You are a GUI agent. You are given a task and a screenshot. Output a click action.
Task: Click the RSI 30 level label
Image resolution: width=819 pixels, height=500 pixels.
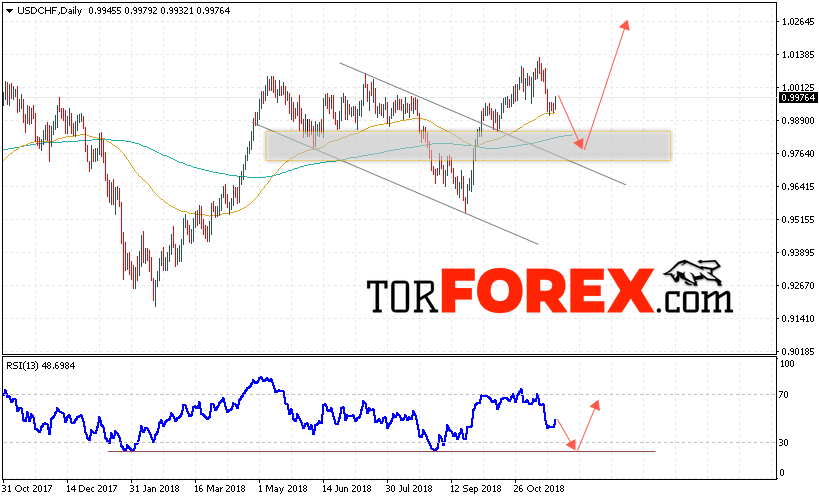(x=783, y=443)
